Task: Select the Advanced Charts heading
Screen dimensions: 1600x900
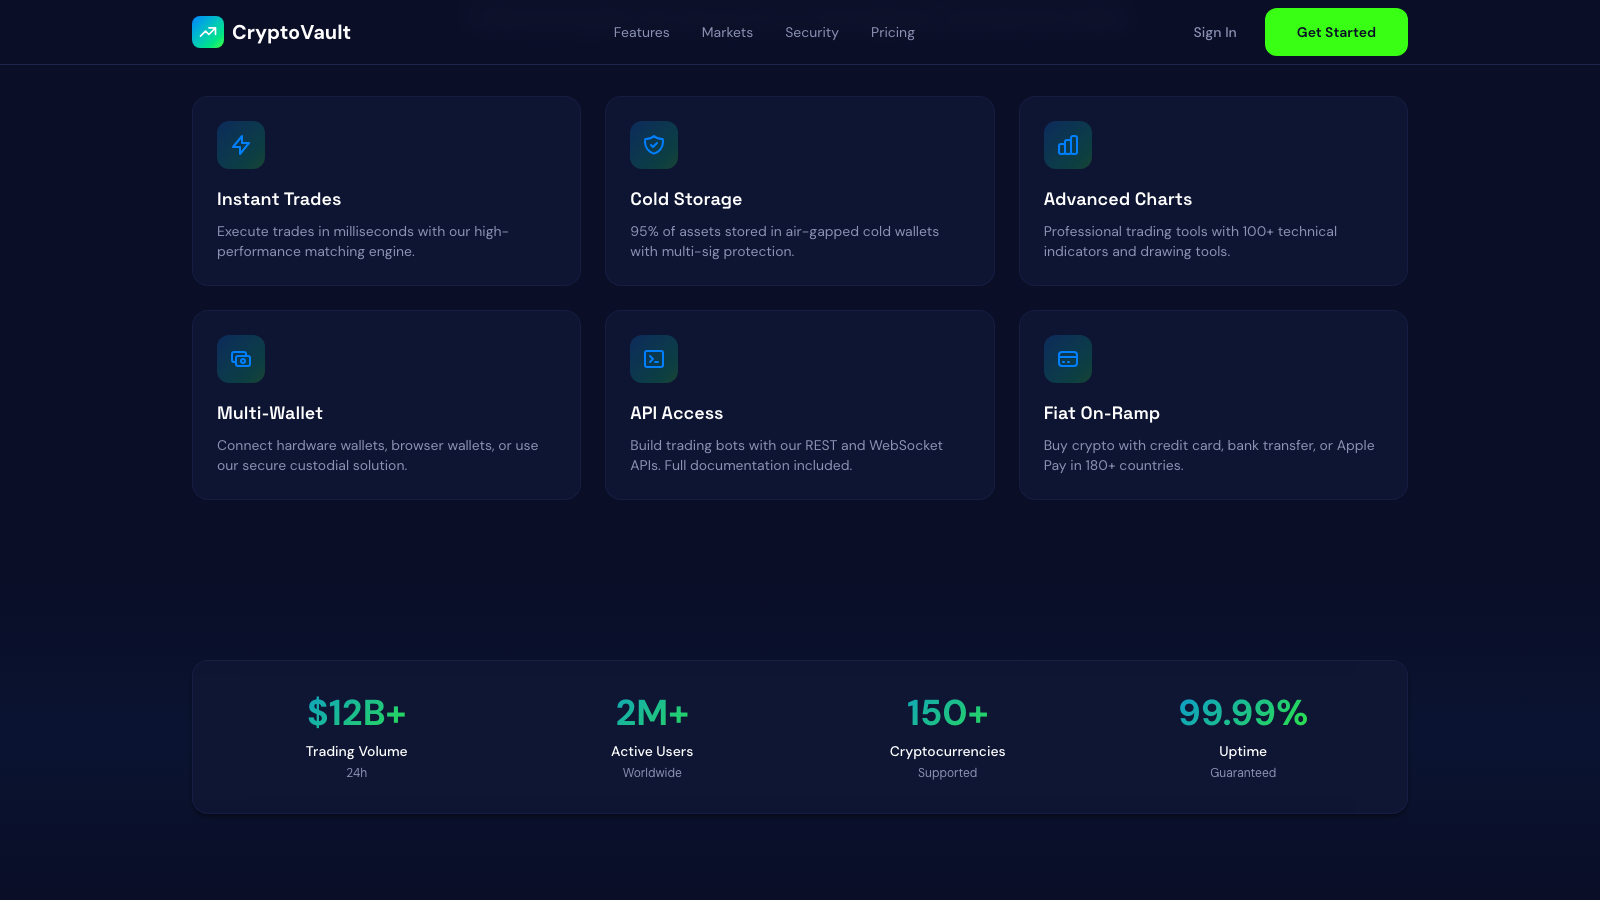Action: click(x=1118, y=199)
